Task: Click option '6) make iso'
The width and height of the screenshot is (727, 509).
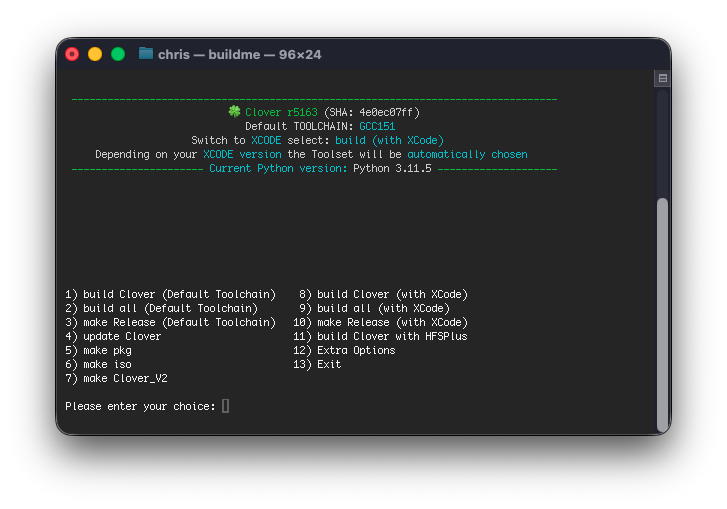Action: point(98,364)
